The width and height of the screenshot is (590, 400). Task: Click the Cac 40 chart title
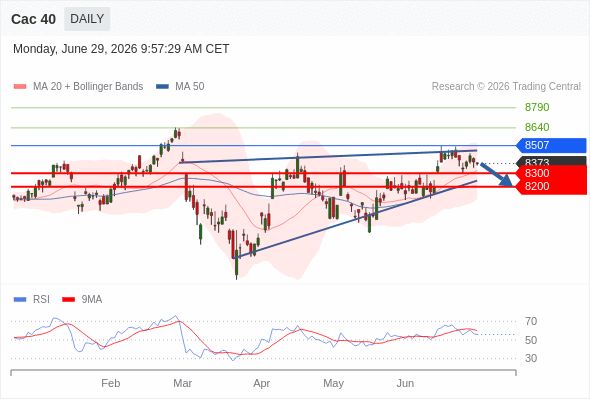33,19
